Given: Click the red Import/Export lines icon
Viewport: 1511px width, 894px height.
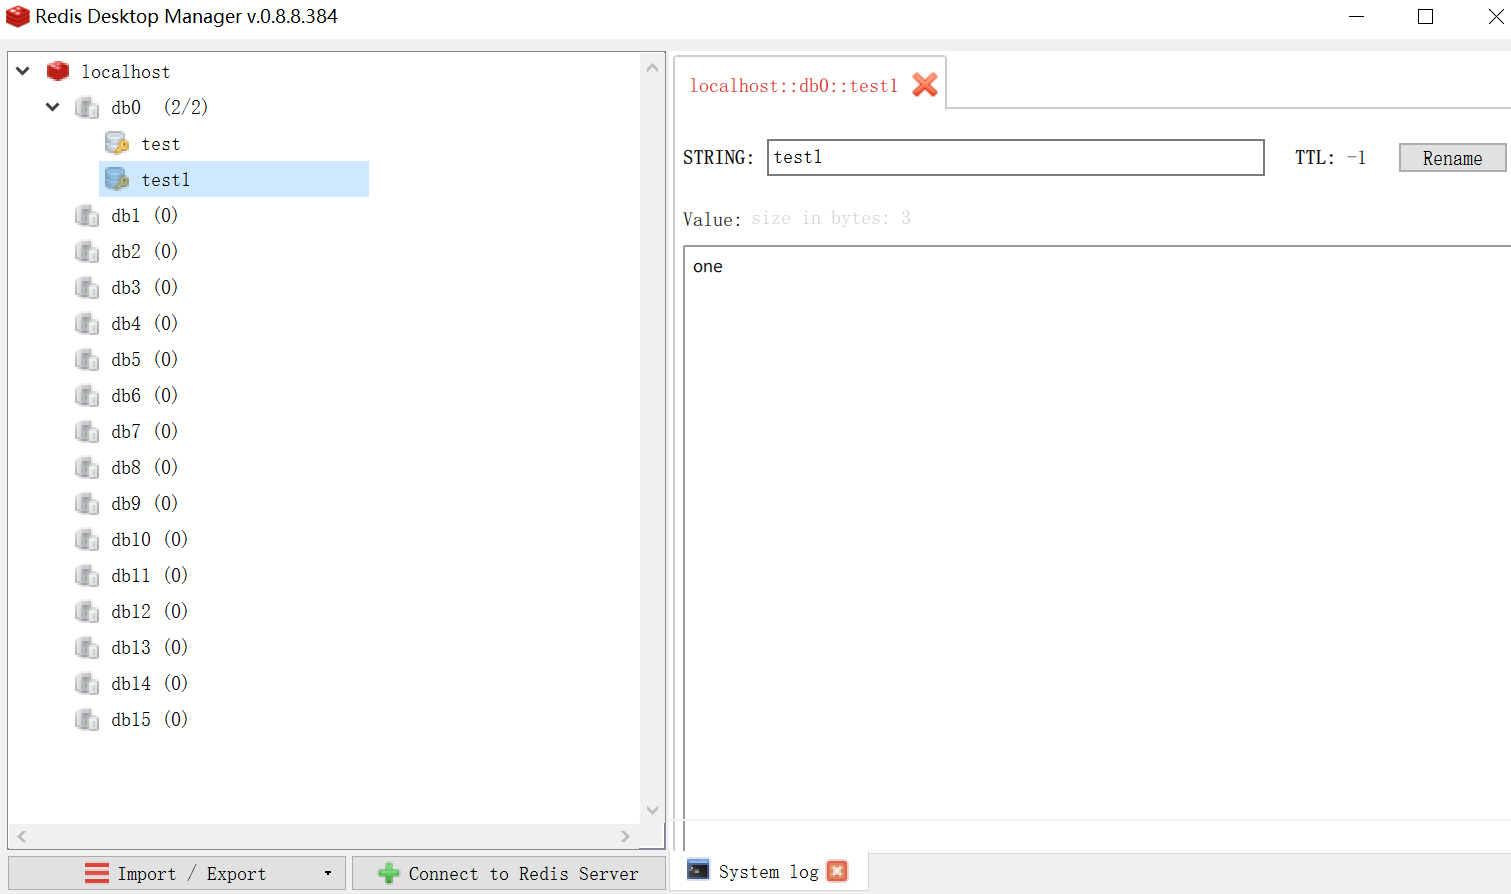Looking at the screenshot, I should click(97, 873).
